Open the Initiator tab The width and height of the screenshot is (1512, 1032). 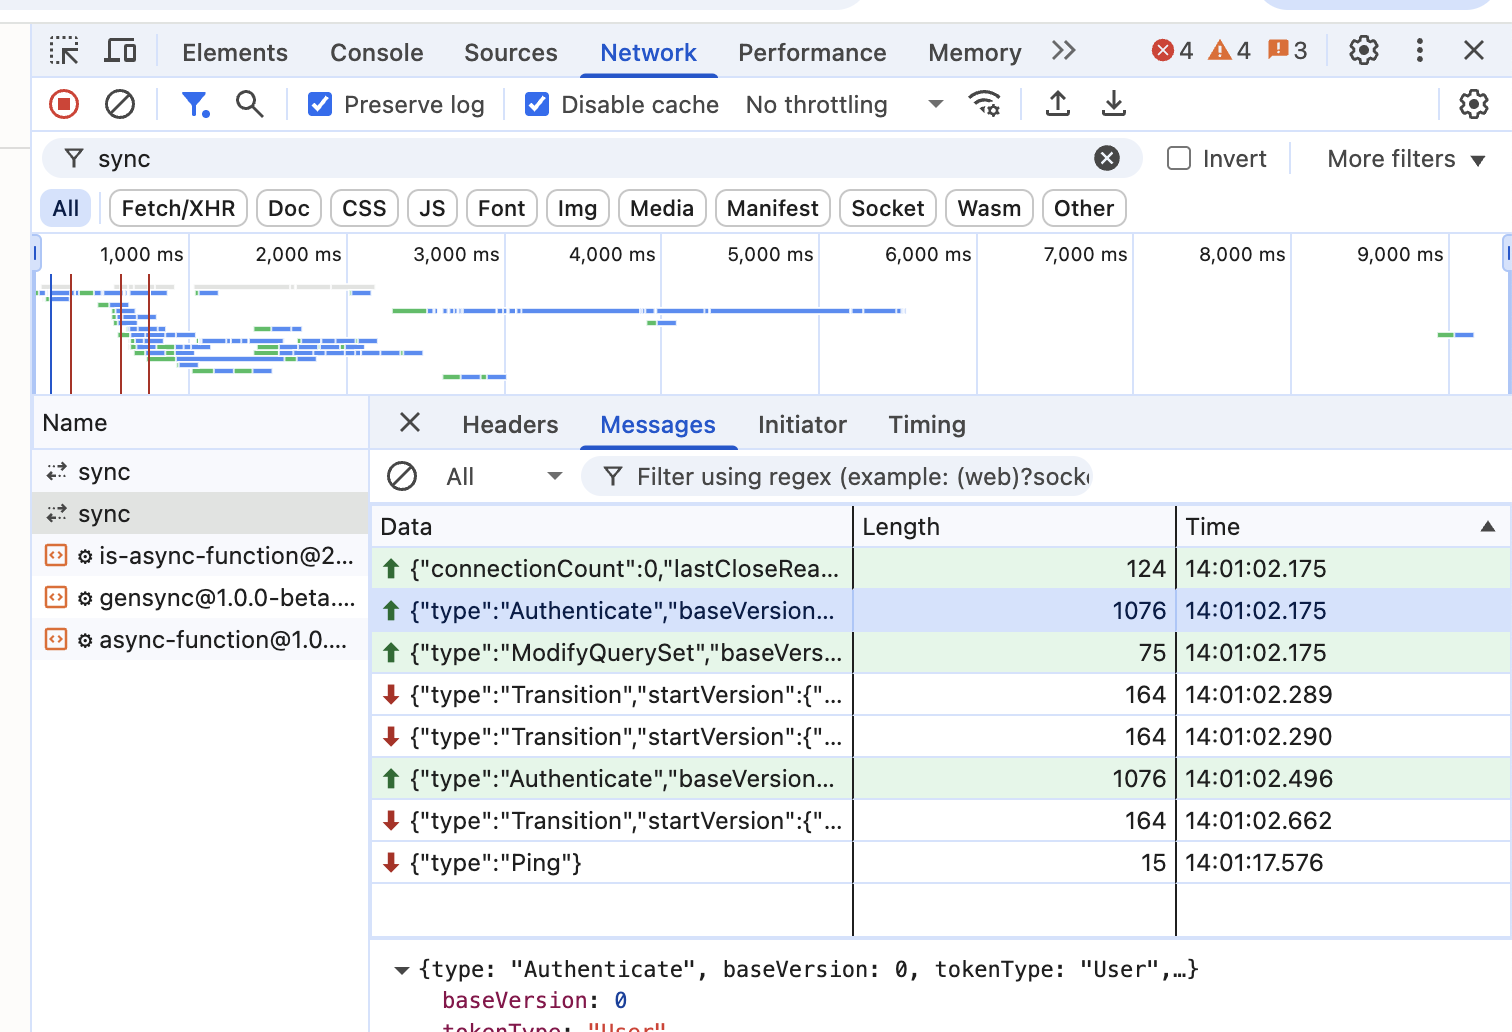[802, 425]
